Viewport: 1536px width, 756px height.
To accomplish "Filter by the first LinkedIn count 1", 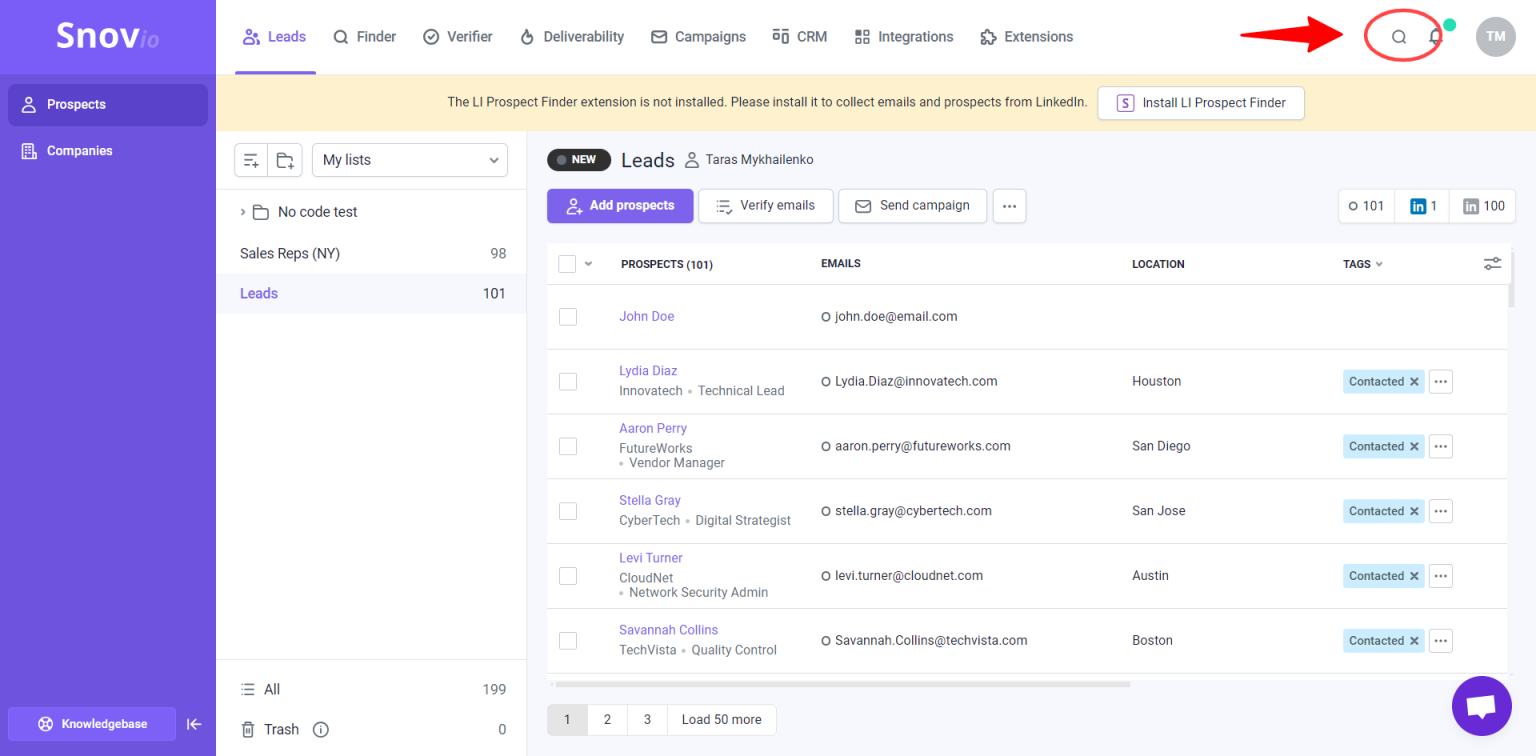I will coord(1422,206).
